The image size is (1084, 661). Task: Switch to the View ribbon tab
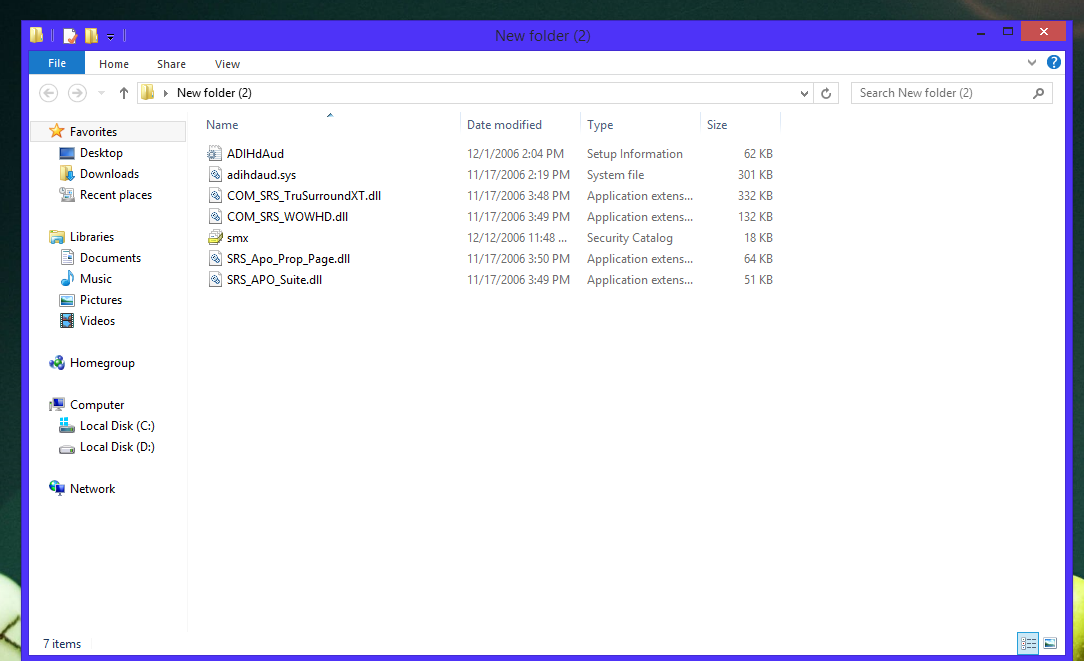227,64
